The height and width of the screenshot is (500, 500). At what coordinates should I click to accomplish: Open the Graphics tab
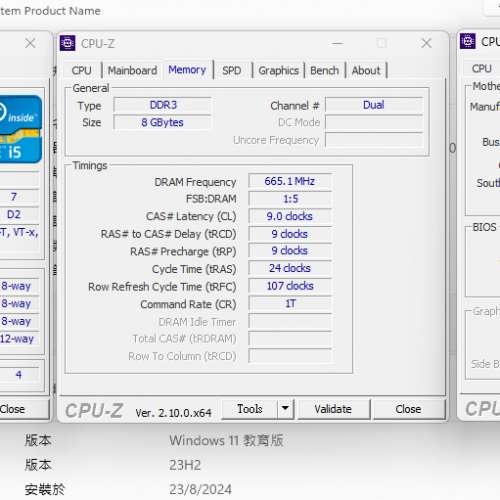pyautogui.click(x=279, y=70)
